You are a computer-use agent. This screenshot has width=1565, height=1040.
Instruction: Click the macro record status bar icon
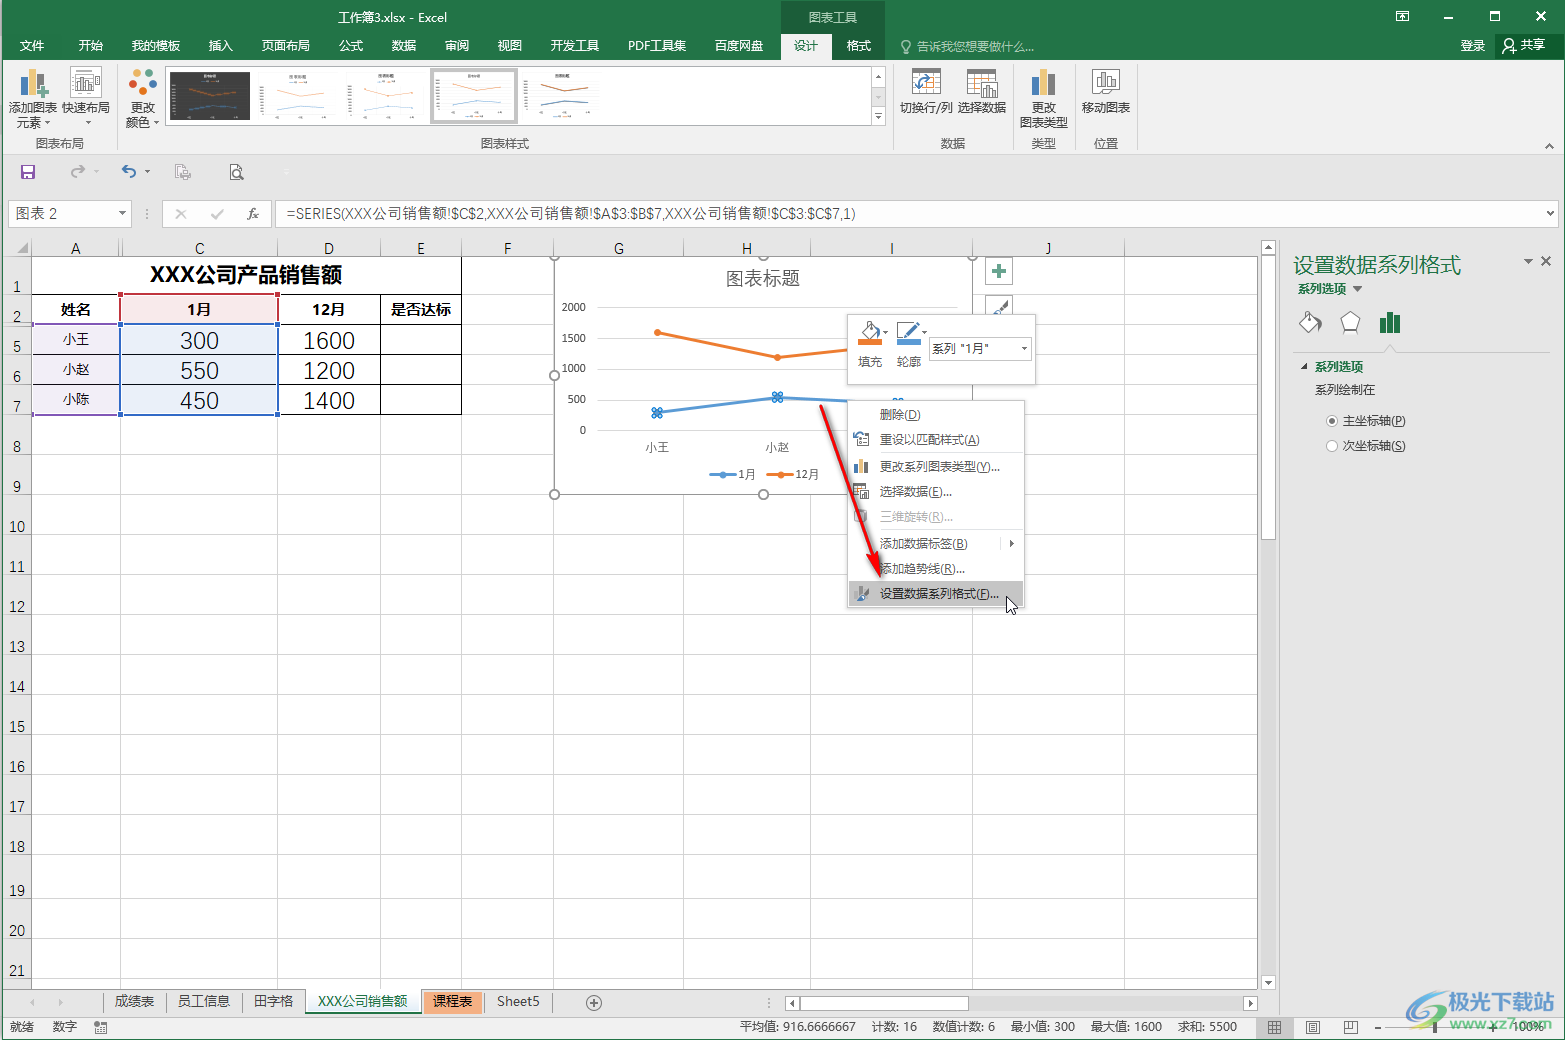point(101,1027)
